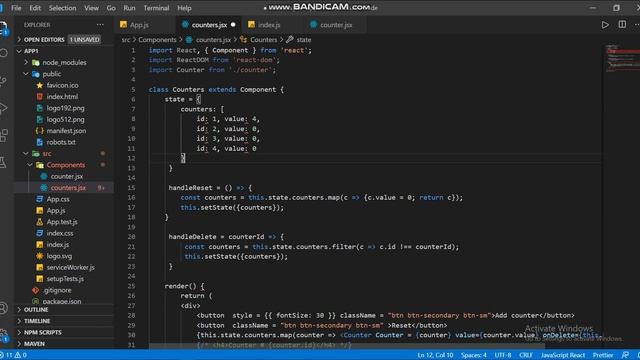Click Ln 12, Col 10 status

click(435, 355)
